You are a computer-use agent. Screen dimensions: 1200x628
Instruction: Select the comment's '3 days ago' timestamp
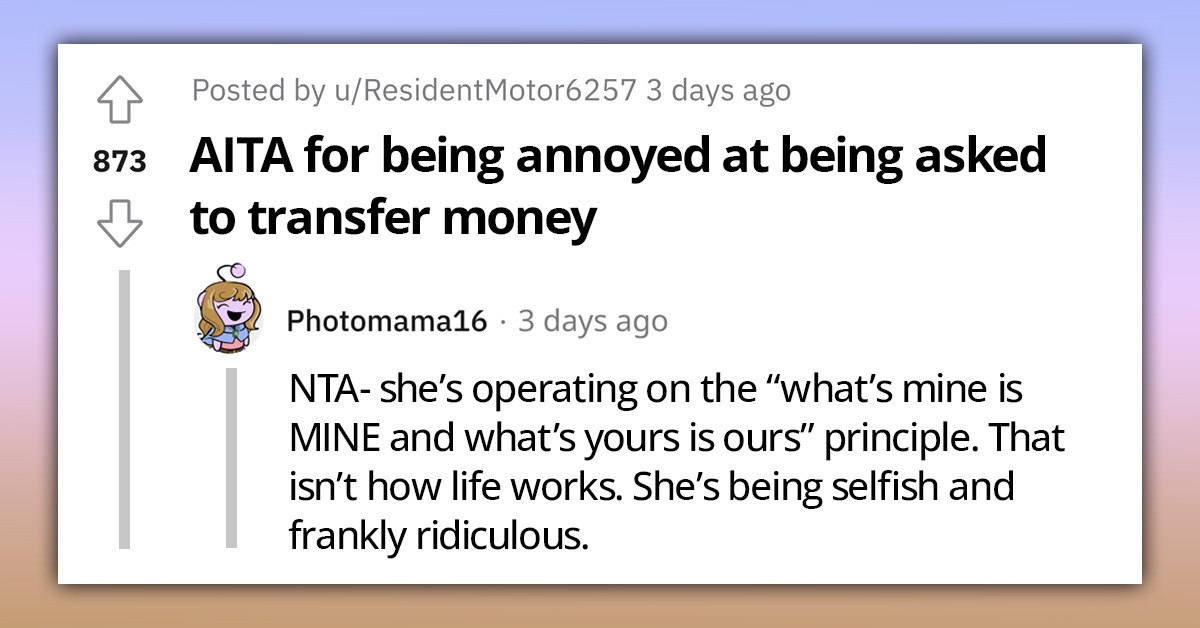pyautogui.click(x=592, y=321)
